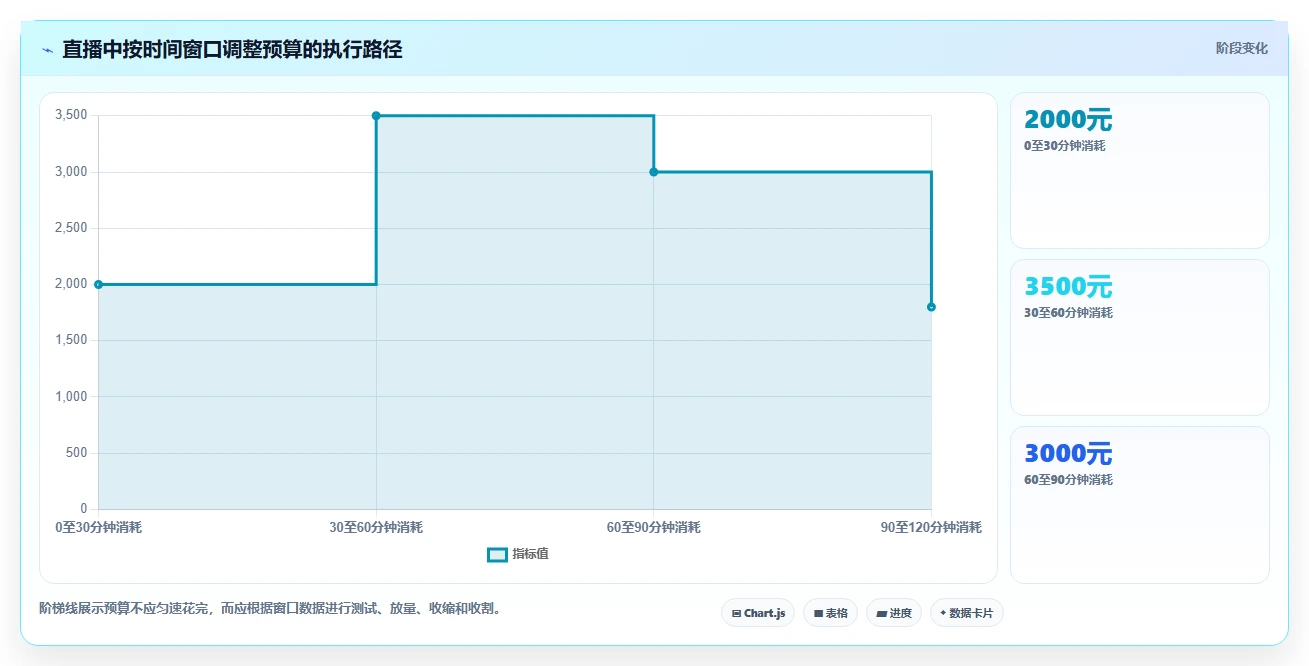Click the table icon in 表格 tag
This screenshot has width=1309, height=666.
818,613
